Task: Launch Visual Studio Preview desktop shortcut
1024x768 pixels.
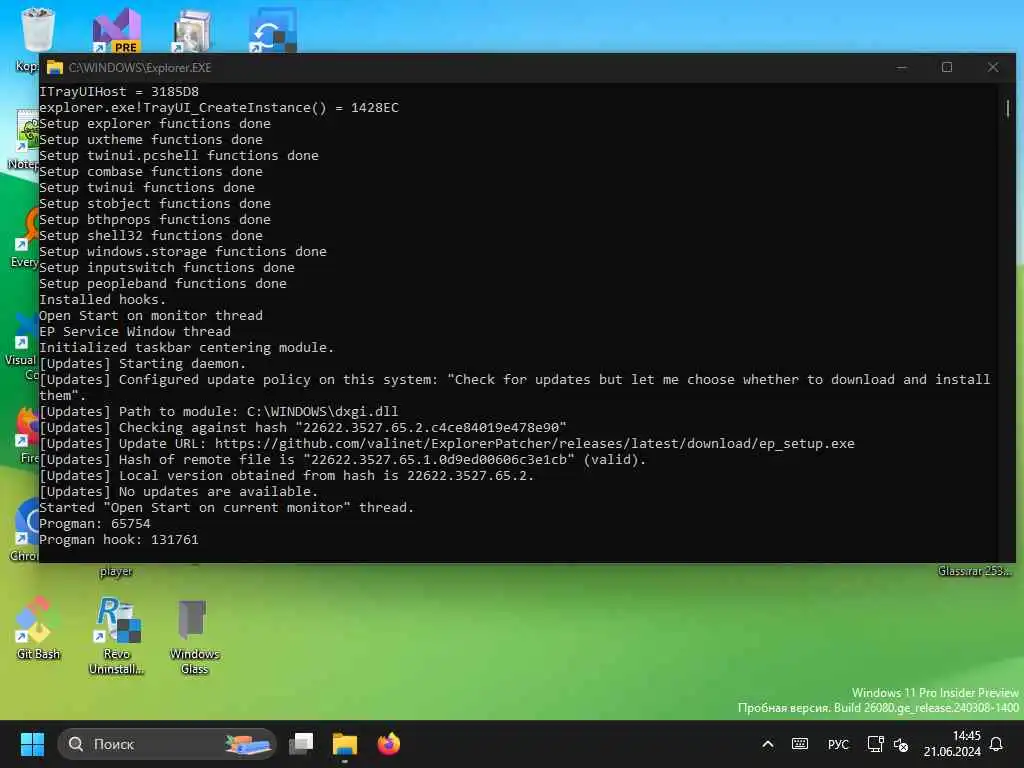Action: 117,31
